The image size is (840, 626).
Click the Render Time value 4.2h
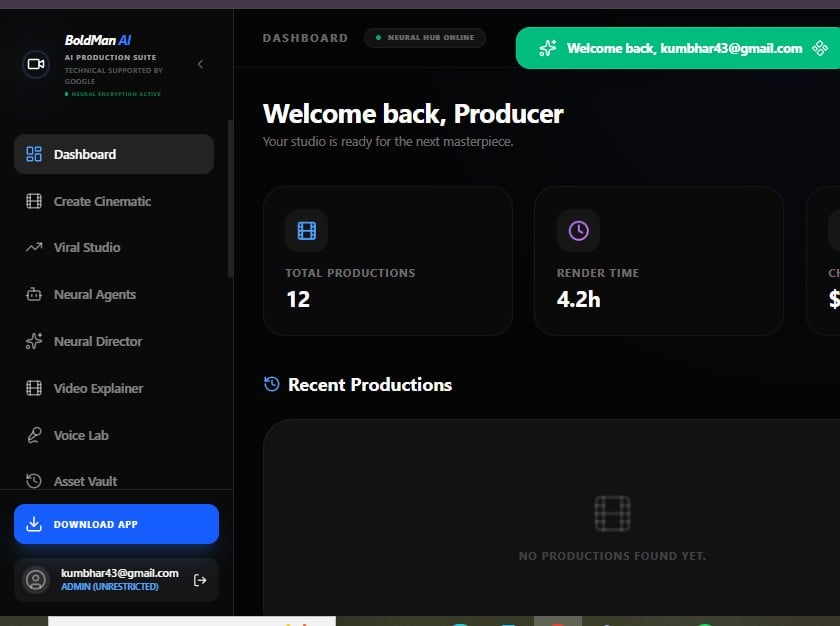click(x=579, y=299)
